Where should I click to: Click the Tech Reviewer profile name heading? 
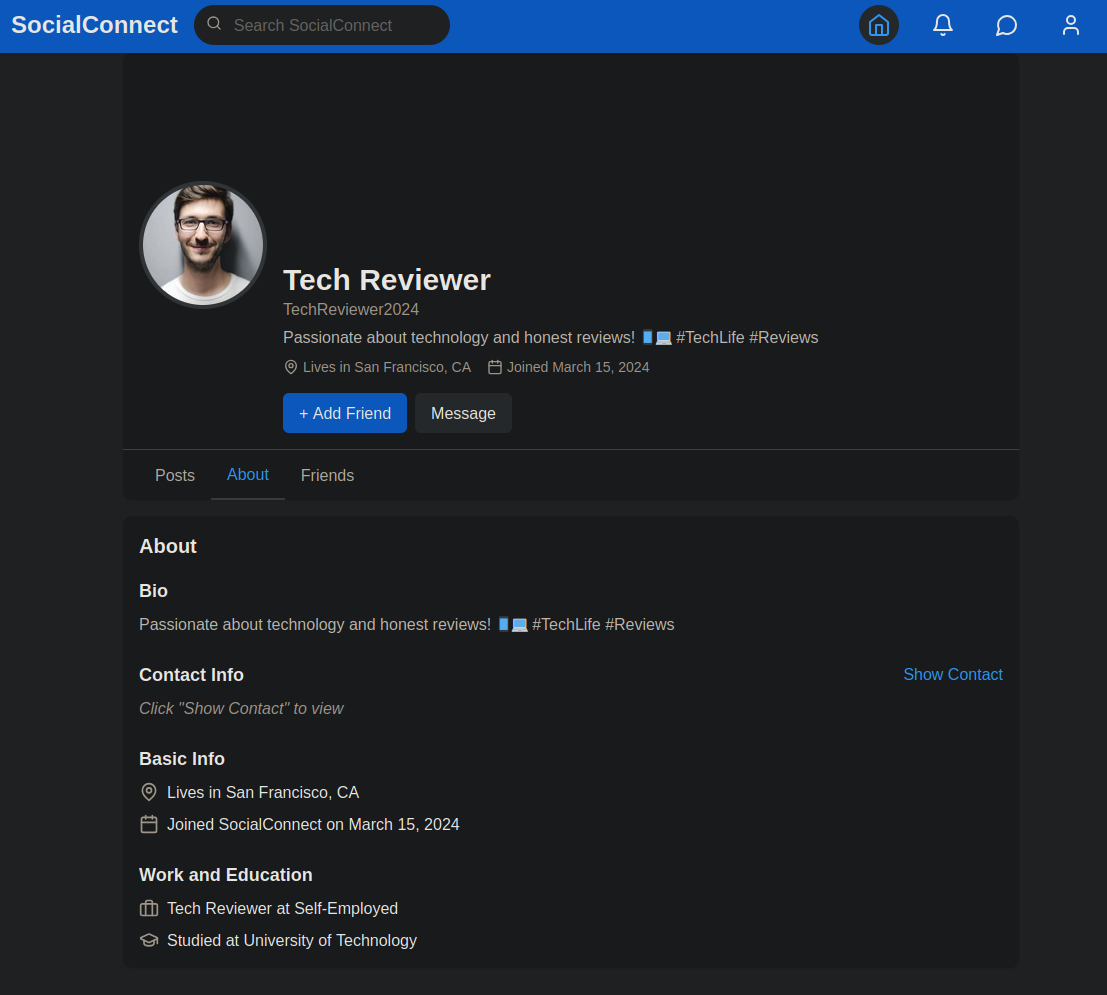(x=386, y=280)
